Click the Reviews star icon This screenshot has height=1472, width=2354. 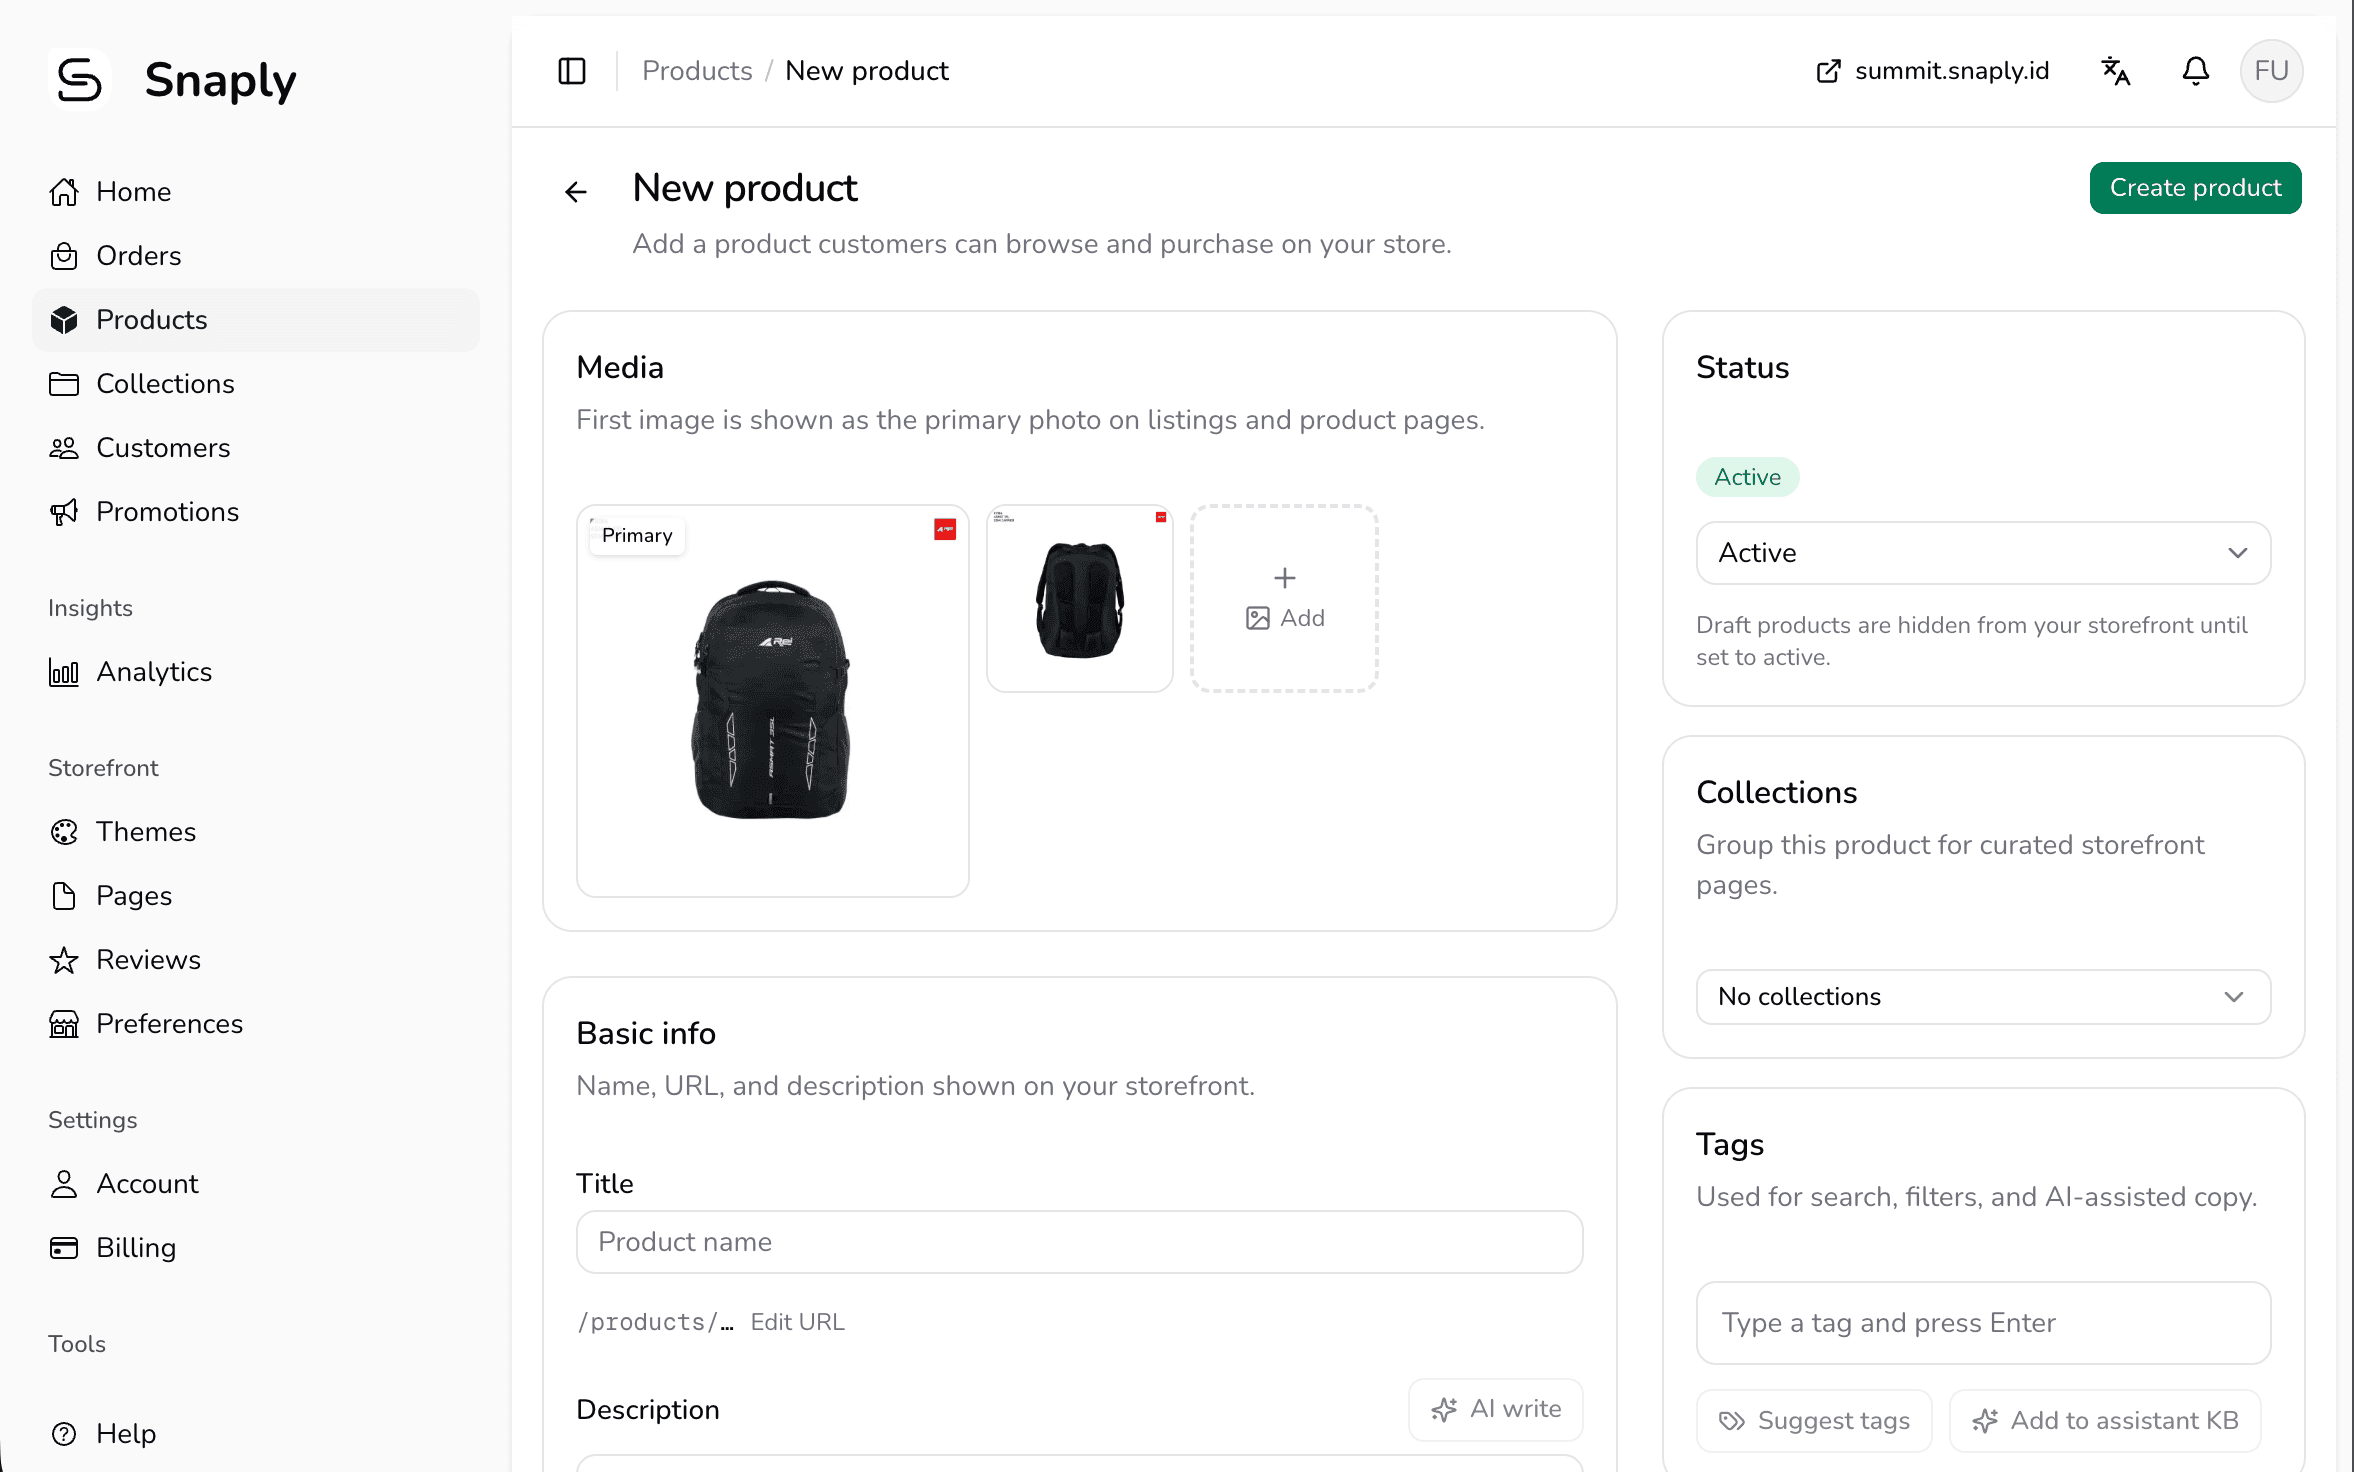[64, 960]
